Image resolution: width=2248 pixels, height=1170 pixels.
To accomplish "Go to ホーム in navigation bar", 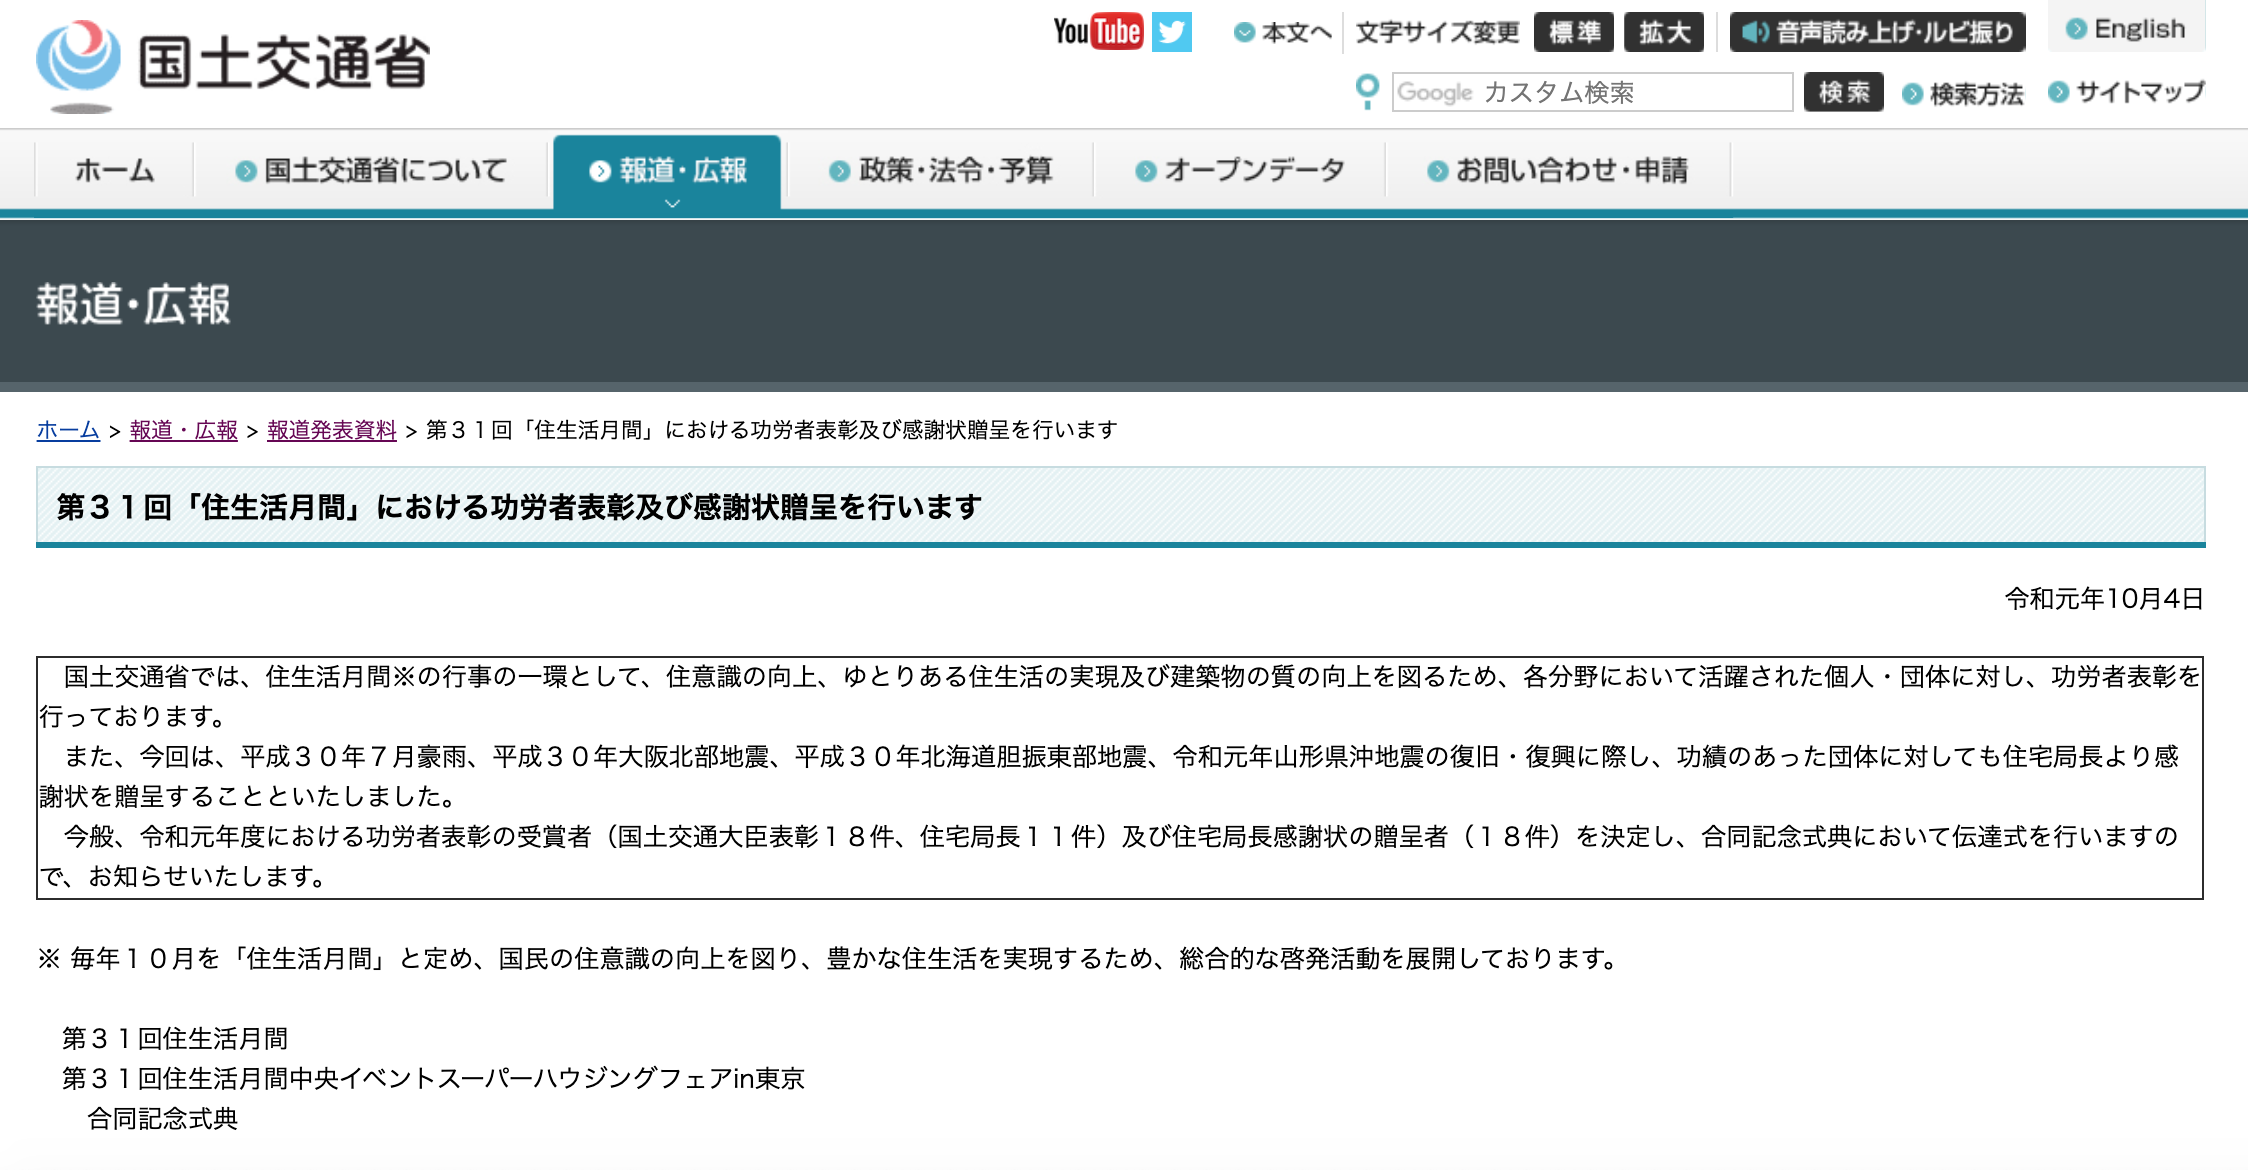I will (x=114, y=170).
